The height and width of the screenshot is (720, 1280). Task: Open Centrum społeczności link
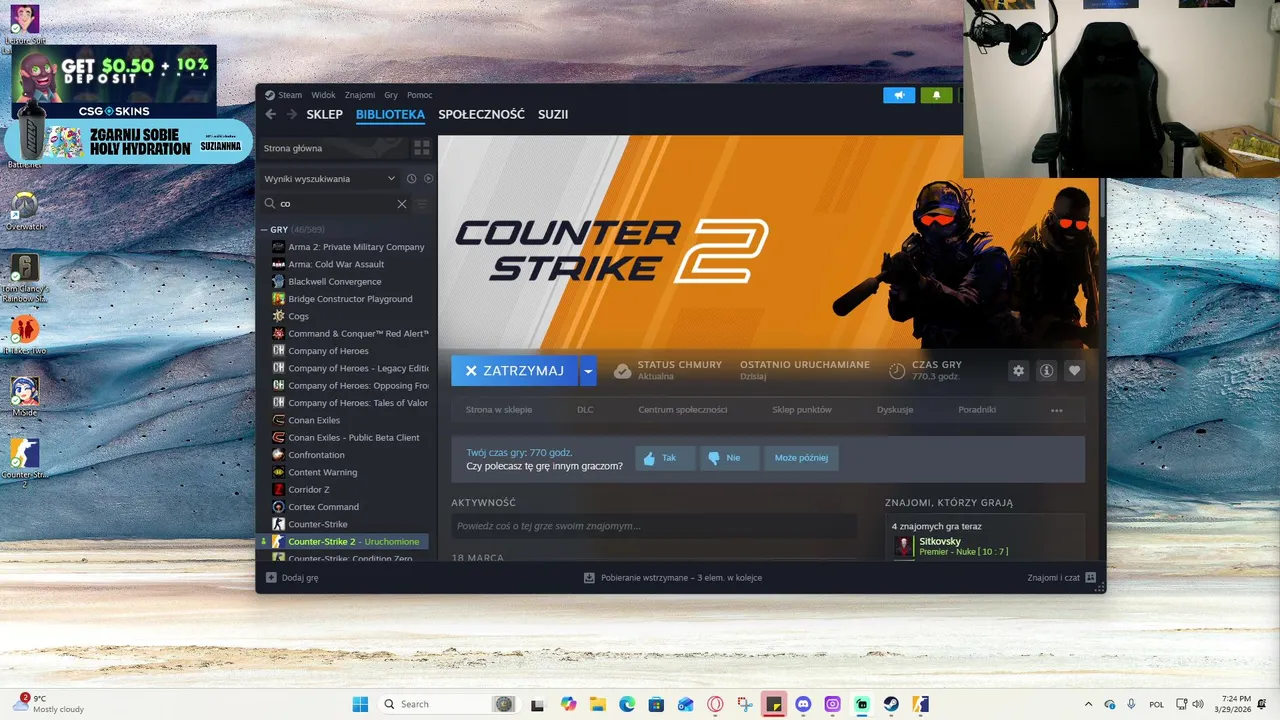pyautogui.click(x=683, y=410)
